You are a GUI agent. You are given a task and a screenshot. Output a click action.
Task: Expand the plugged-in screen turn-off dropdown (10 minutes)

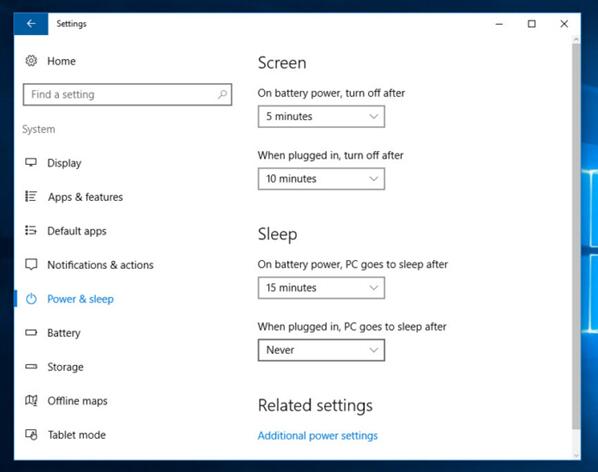321,179
